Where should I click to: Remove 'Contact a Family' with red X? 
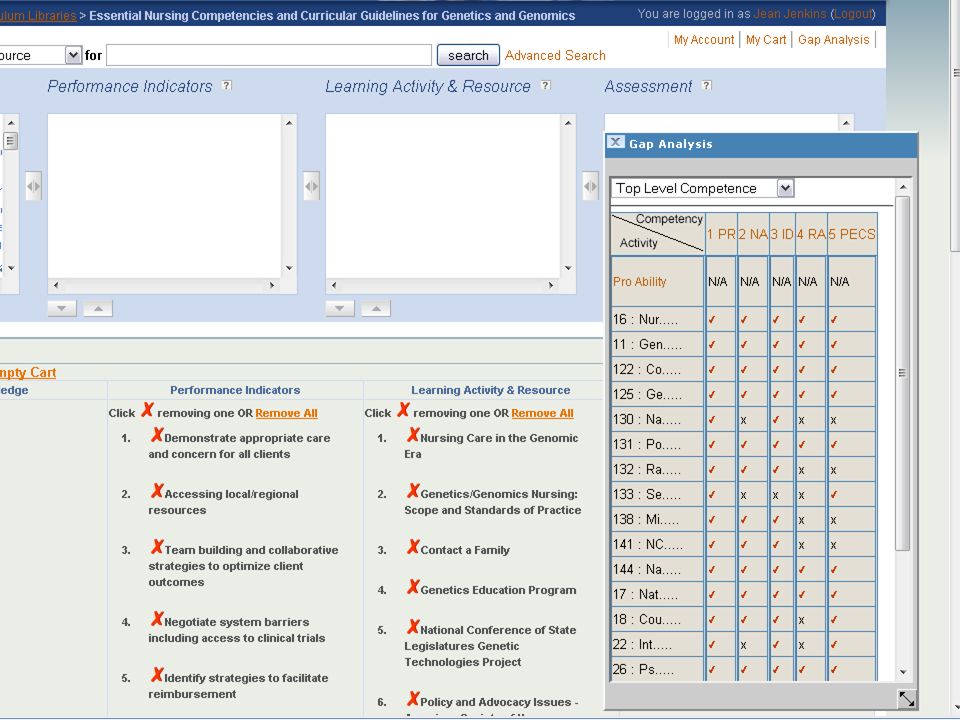[x=413, y=547]
